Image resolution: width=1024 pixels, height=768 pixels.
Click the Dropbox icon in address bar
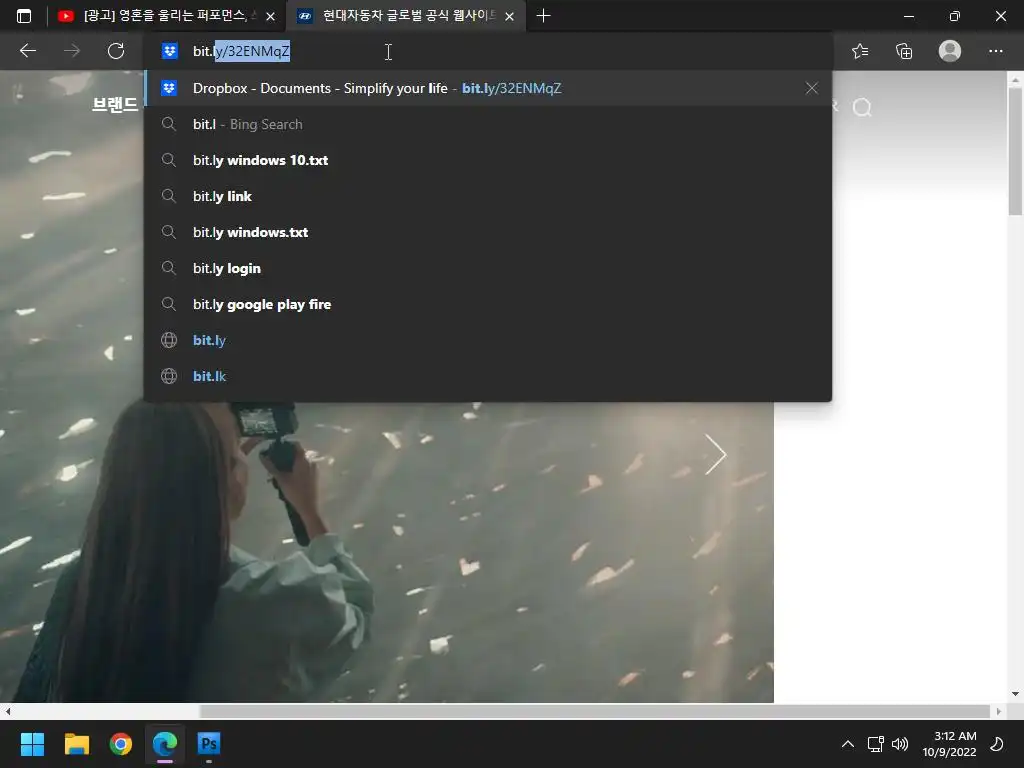[x=170, y=51]
